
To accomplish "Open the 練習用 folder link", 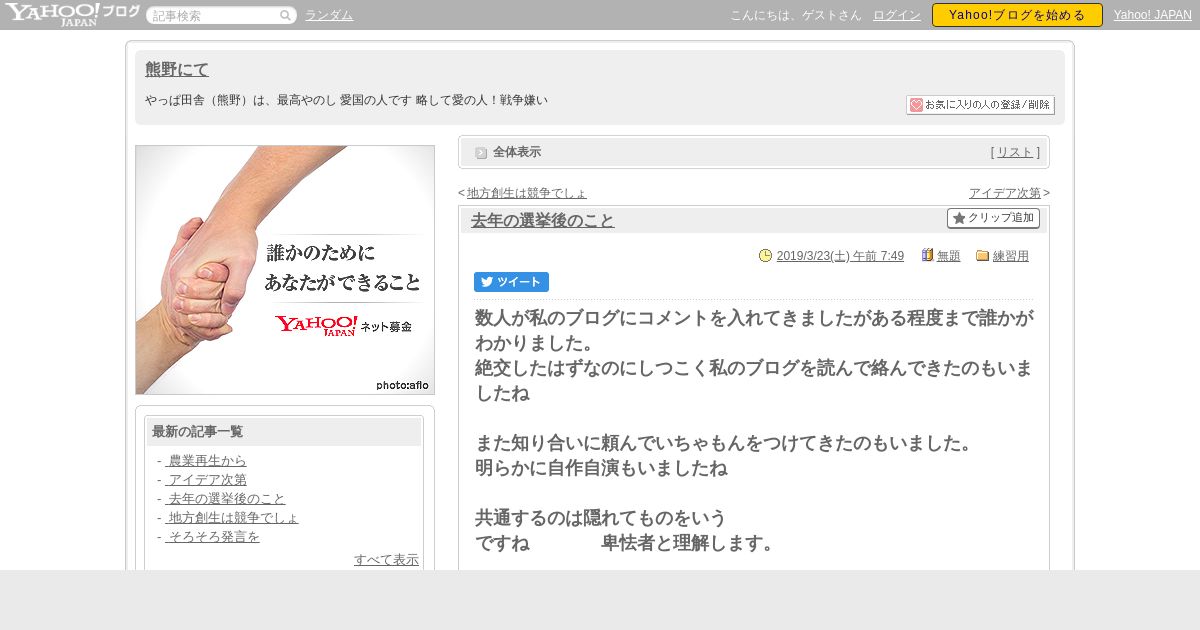I will pyautogui.click(x=1011, y=256).
